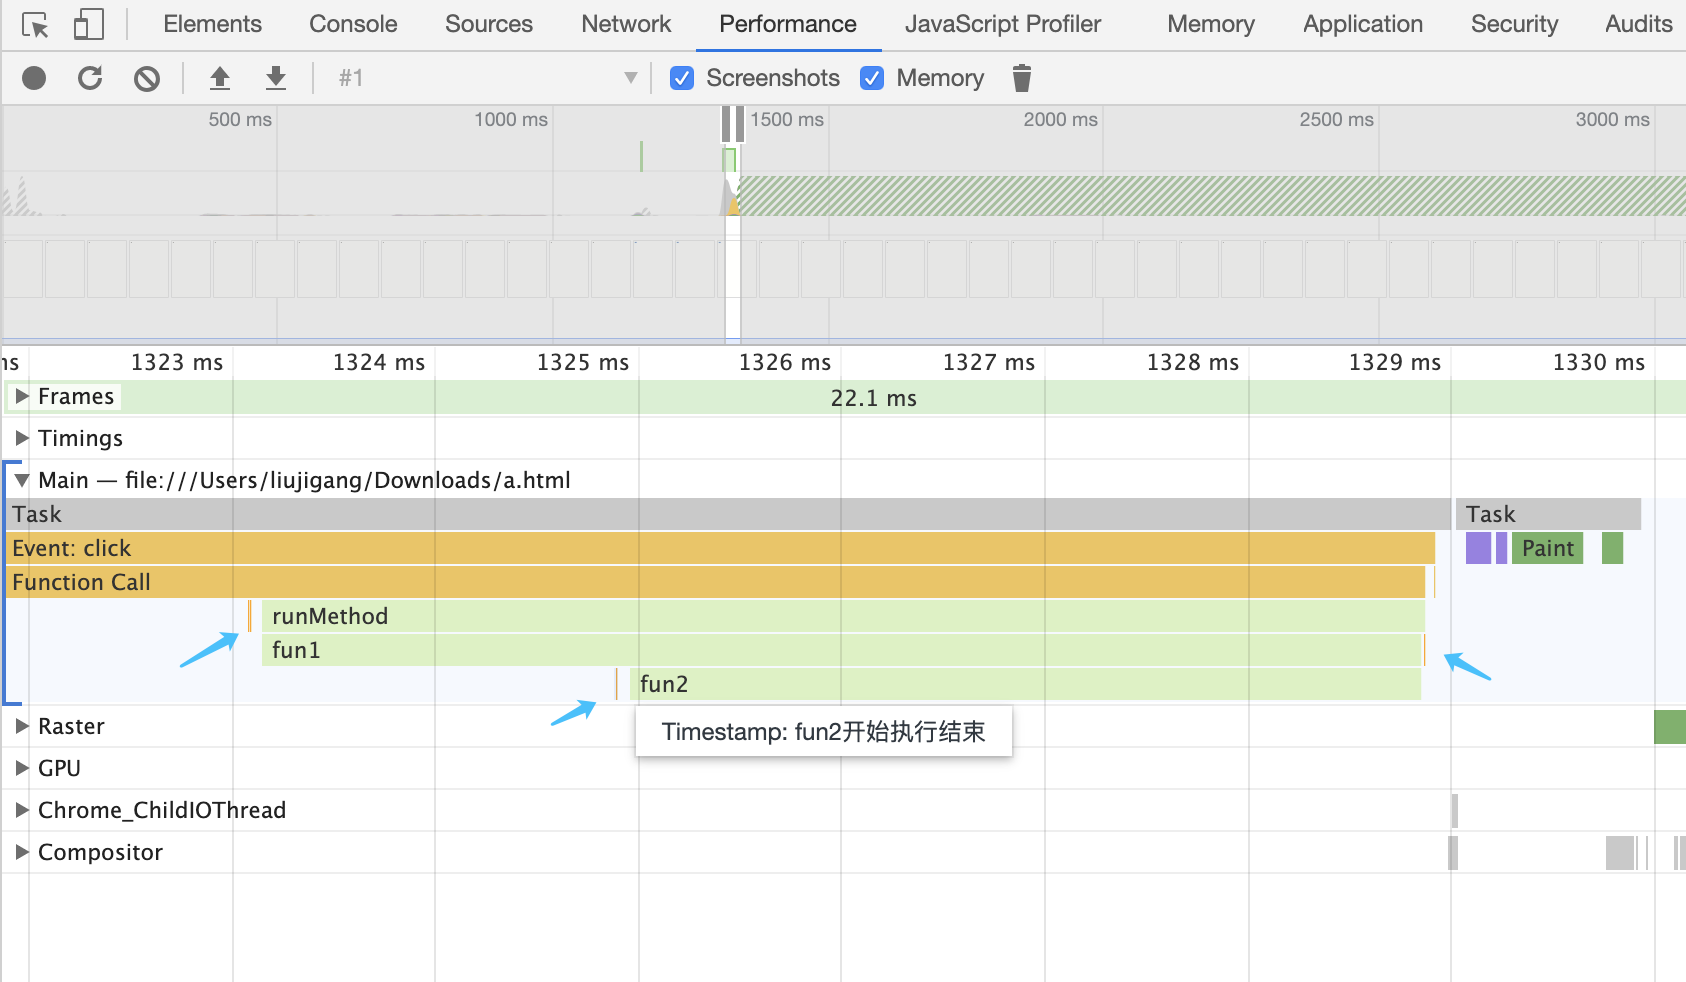Select the Paint event block
The width and height of the screenshot is (1686, 982).
1547,548
